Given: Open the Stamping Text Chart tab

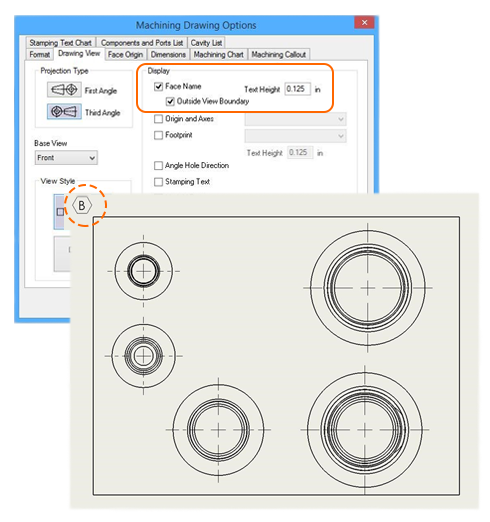Looking at the screenshot, I should pos(60,43).
